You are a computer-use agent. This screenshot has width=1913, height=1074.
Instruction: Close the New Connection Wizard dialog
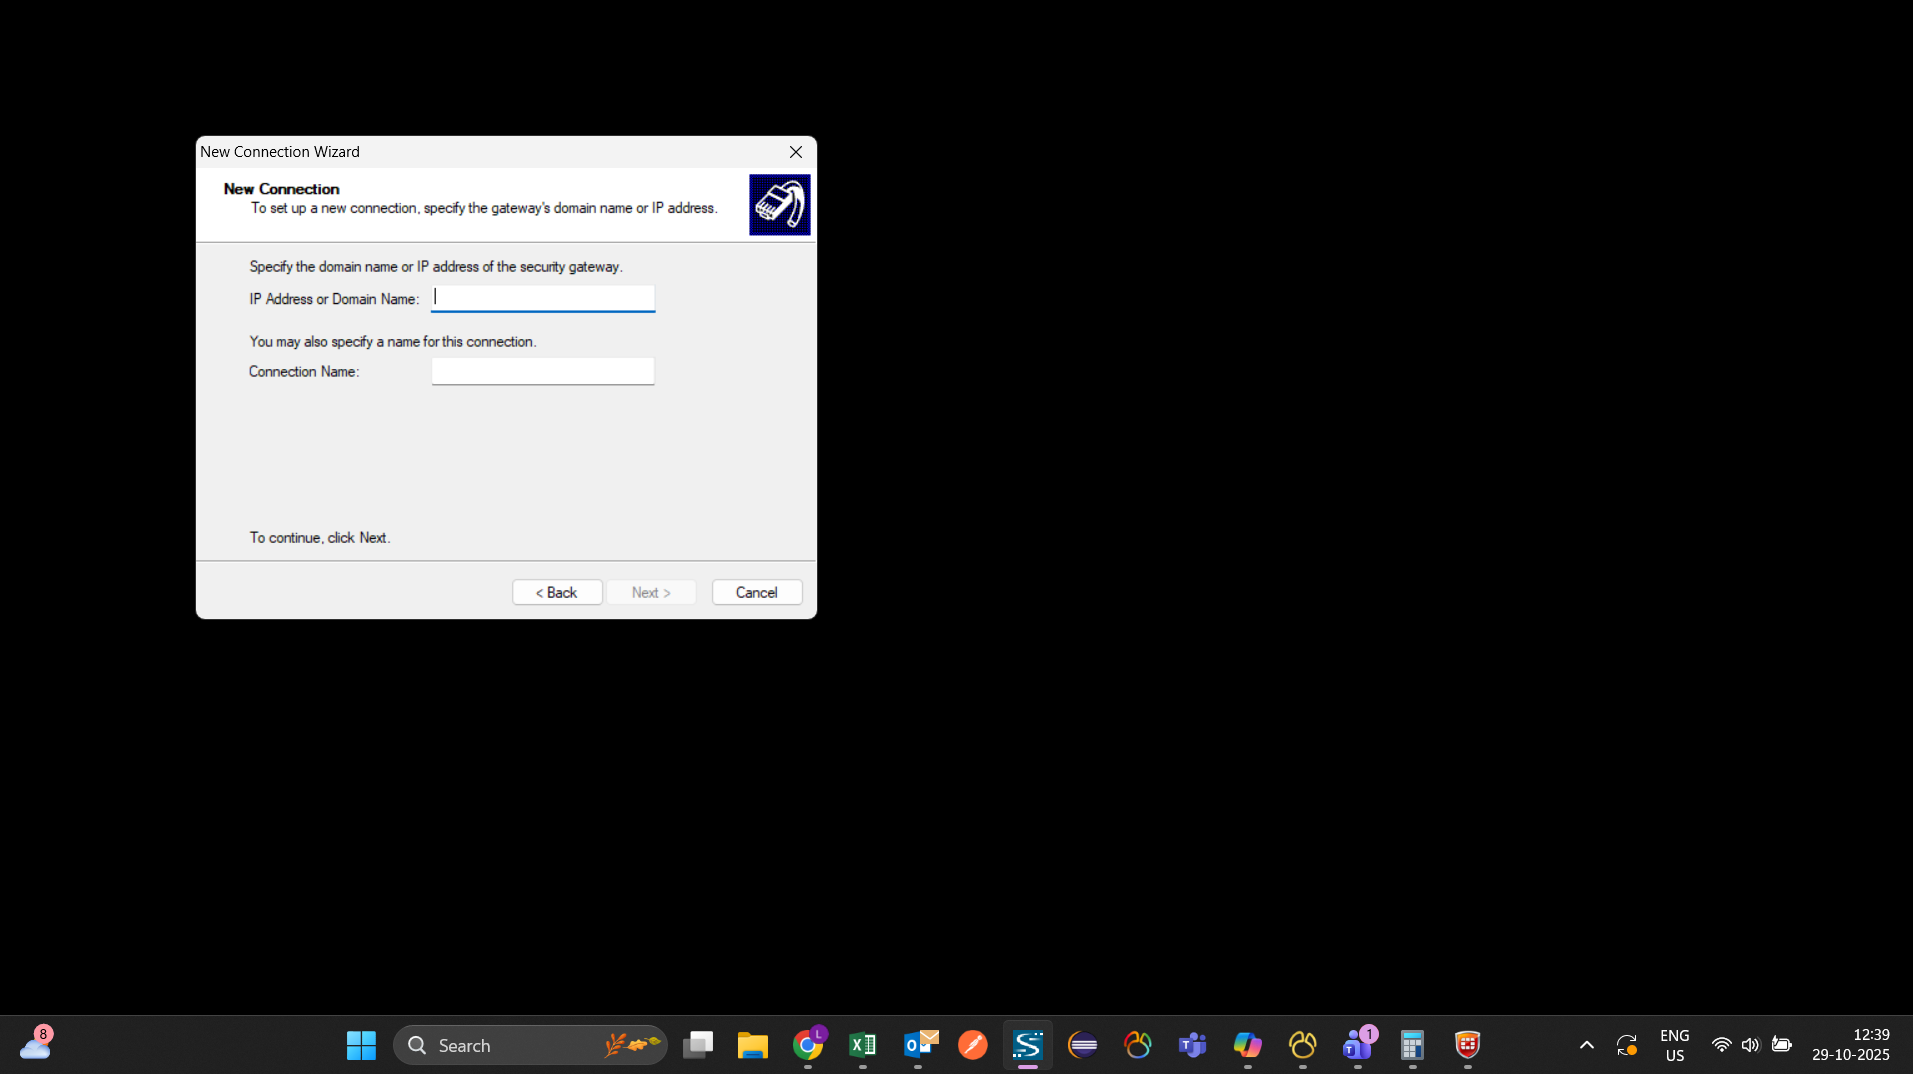click(x=796, y=152)
